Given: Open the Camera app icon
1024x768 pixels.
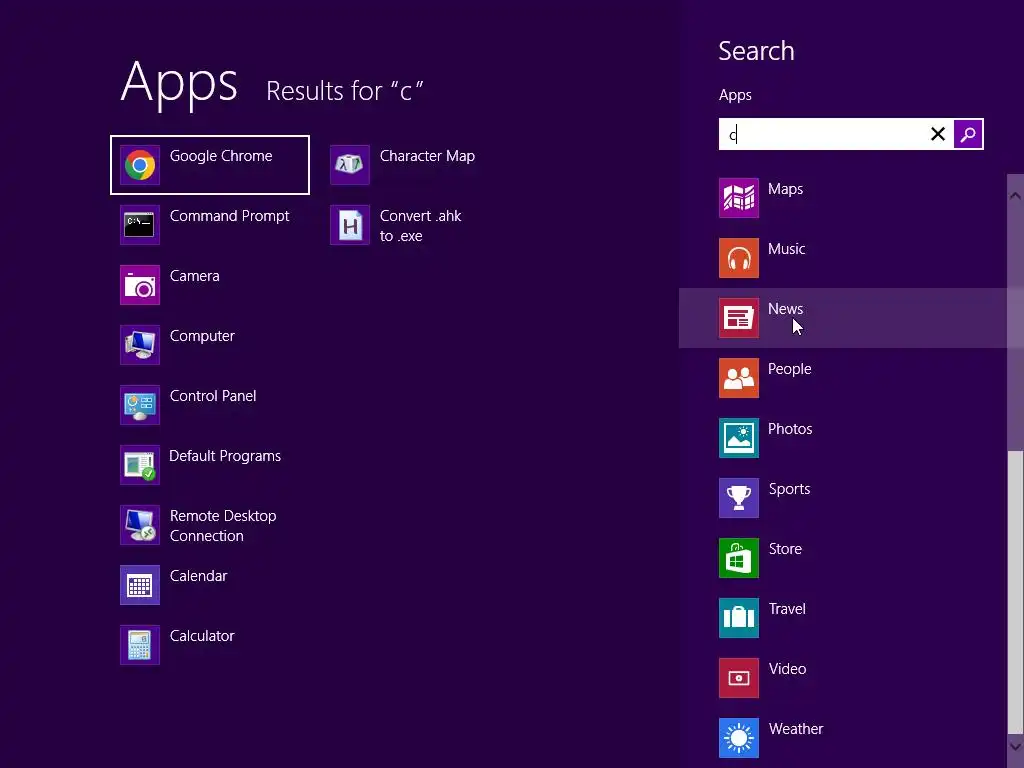Looking at the screenshot, I should pyautogui.click(x=140, y=285).
